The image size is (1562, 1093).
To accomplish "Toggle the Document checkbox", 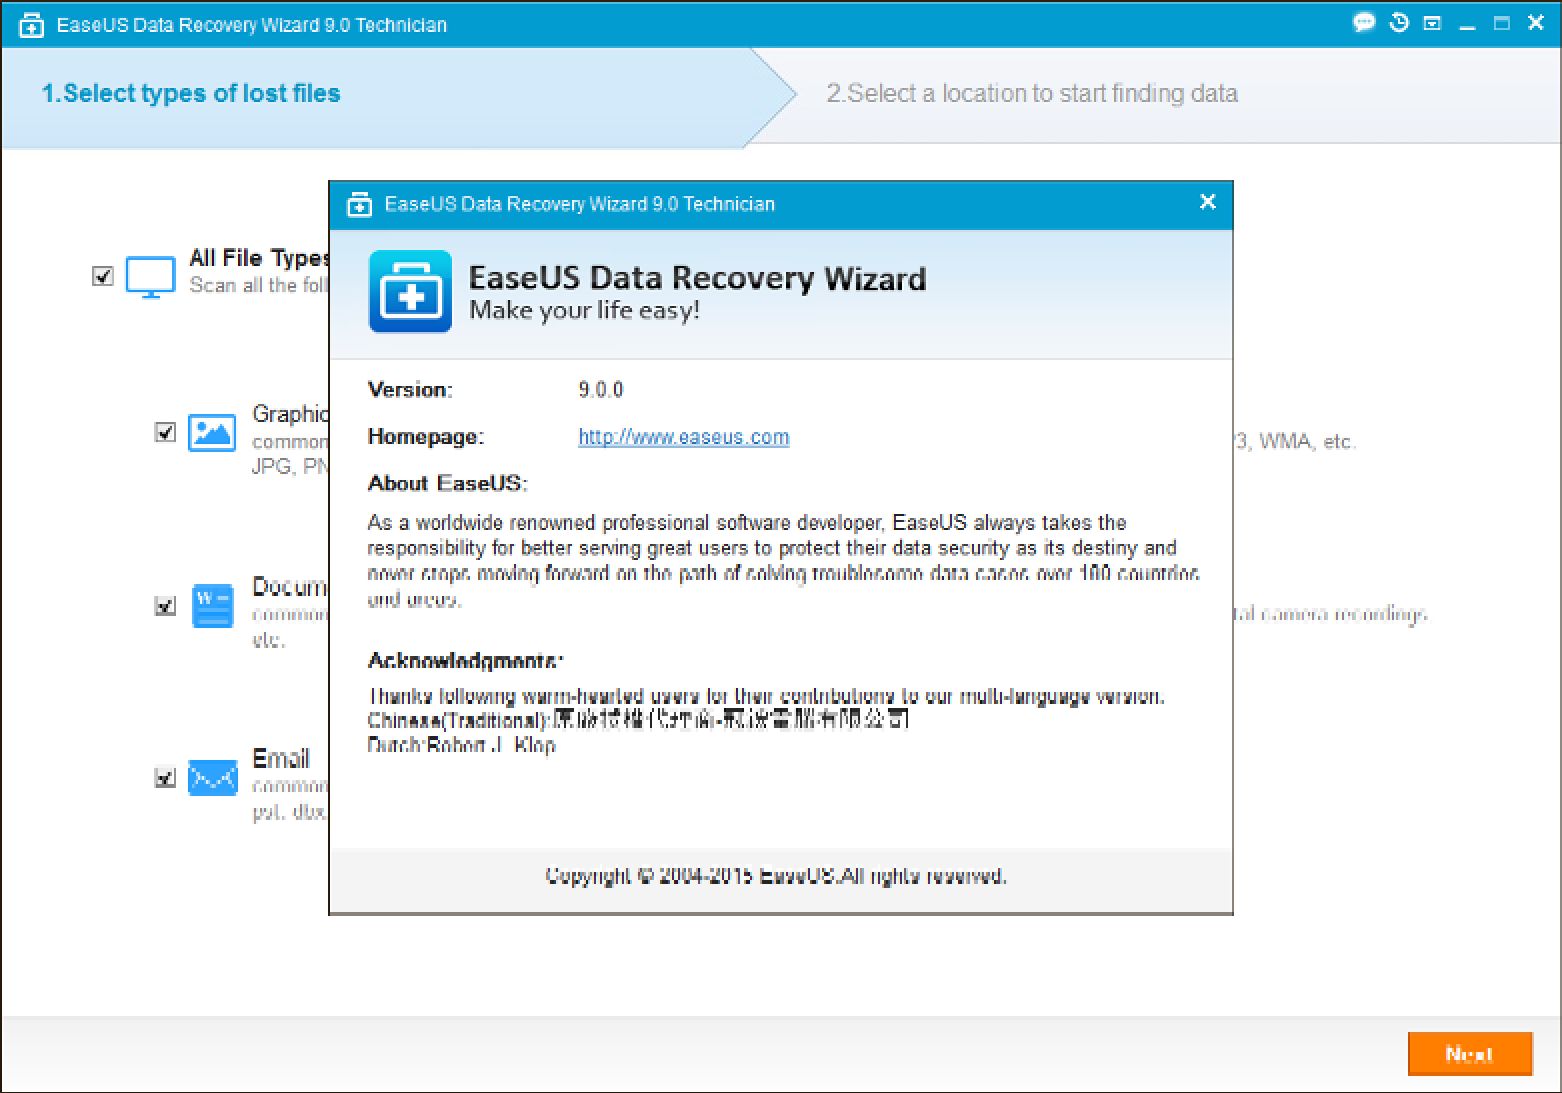I will click(x=165, y=605).
